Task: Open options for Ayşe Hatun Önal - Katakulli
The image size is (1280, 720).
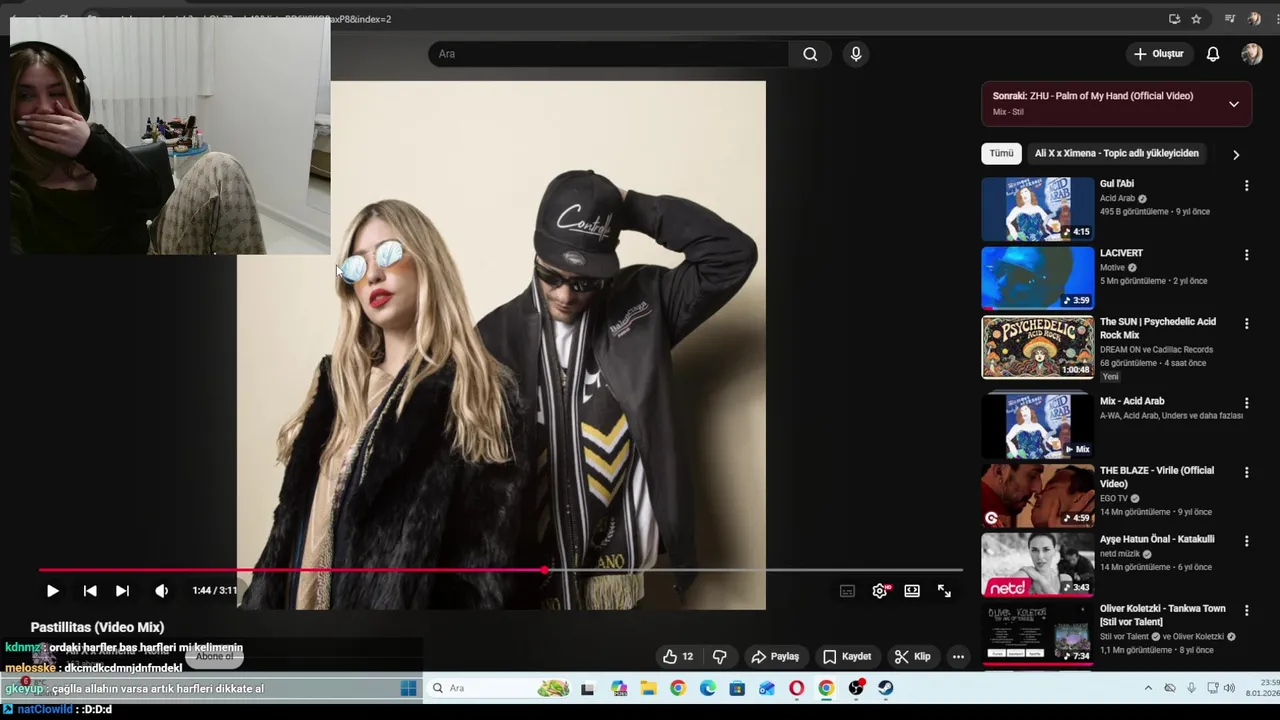Action: [1246, 541]
